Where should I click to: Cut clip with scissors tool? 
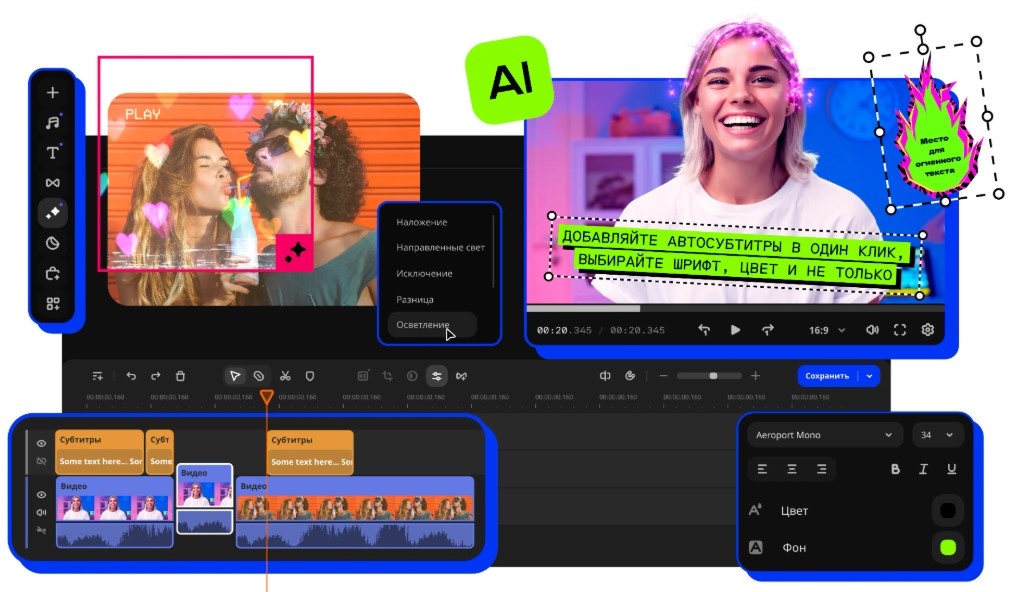pos(285,376)
